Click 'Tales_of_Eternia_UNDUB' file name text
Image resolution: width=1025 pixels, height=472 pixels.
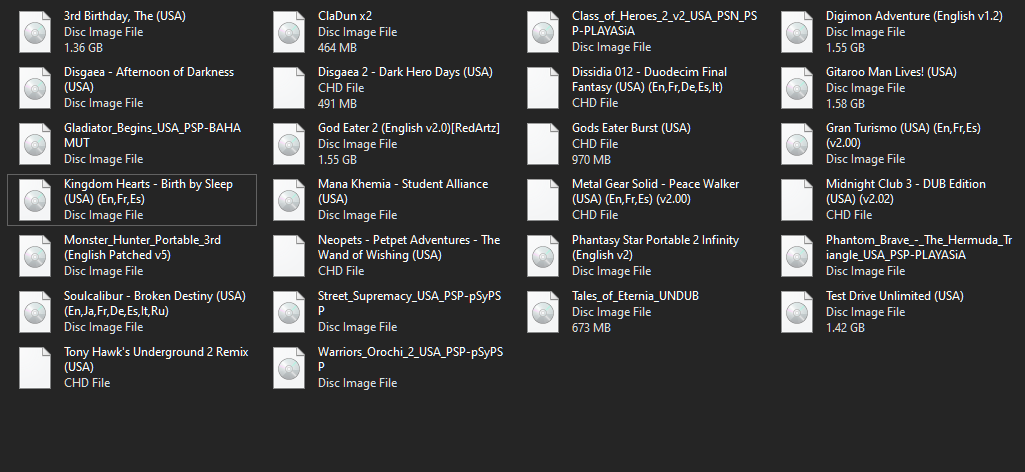point(635,296)
